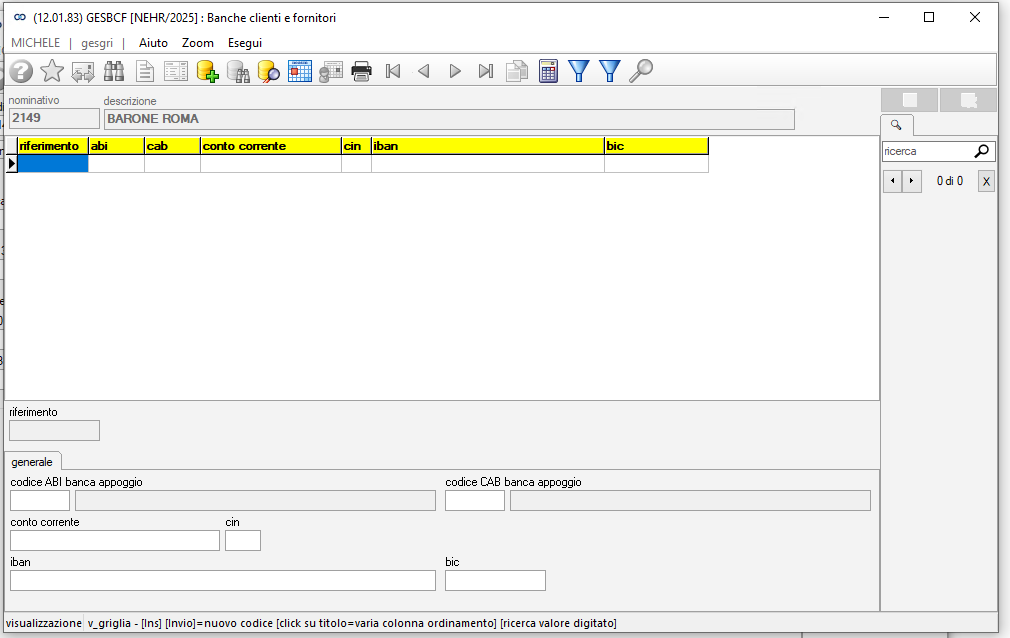Click the help question mark icon
Screen dimensions: 1010x638
point(21,71)
